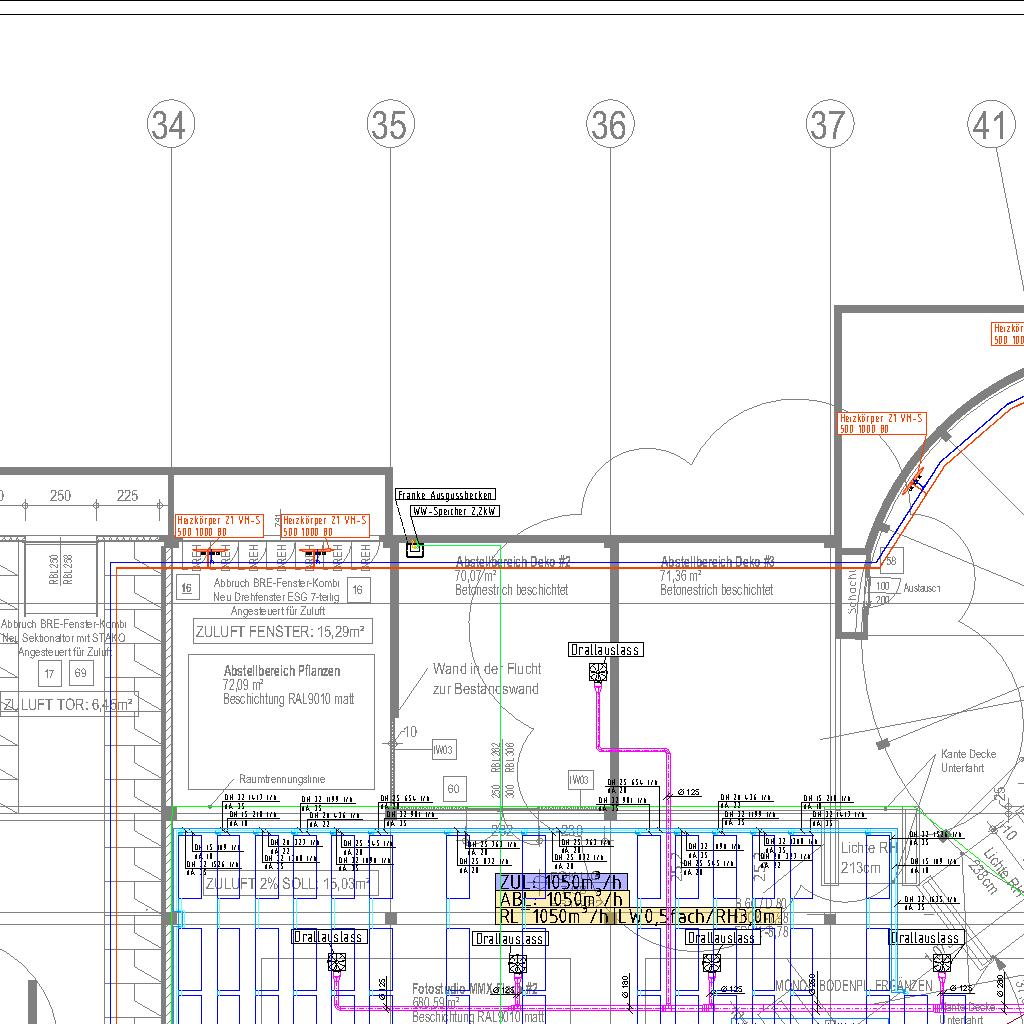
Task: Select Drallauslass diffuser symbol in Abstellbereich Deko #2
Action: pyautogui.click(x=598, y=672)
